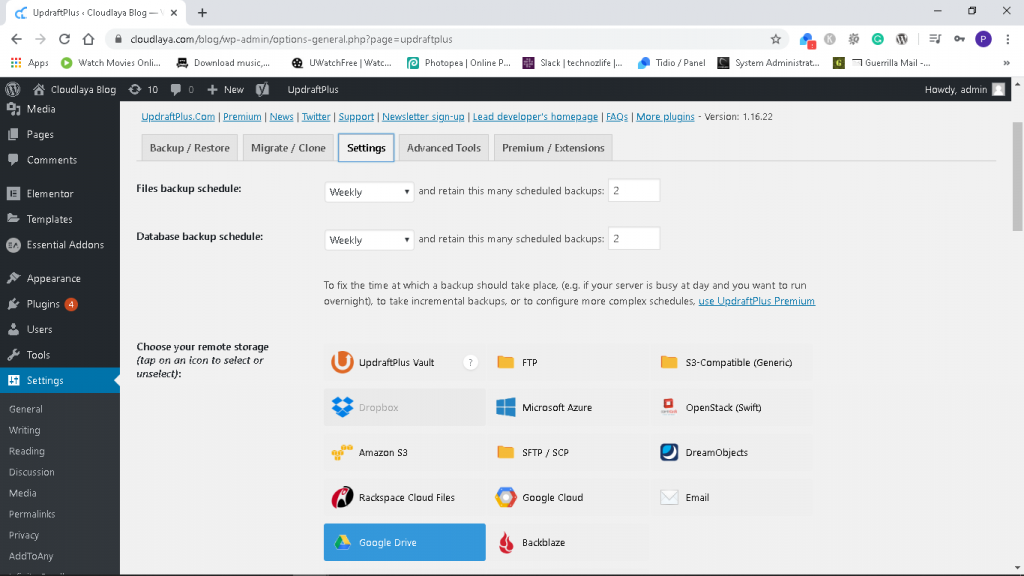Click the FAQs link
Viewport: 1024px width, 576px height.
(616, 116)
